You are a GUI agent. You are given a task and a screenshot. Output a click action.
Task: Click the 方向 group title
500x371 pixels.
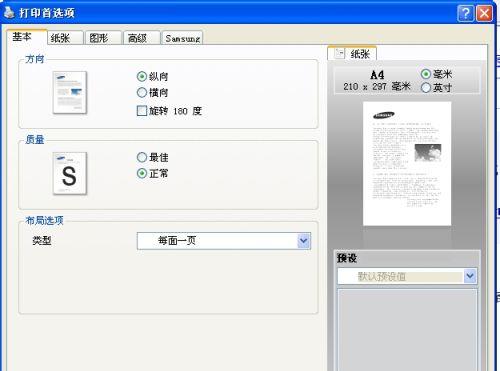[35, 59]
